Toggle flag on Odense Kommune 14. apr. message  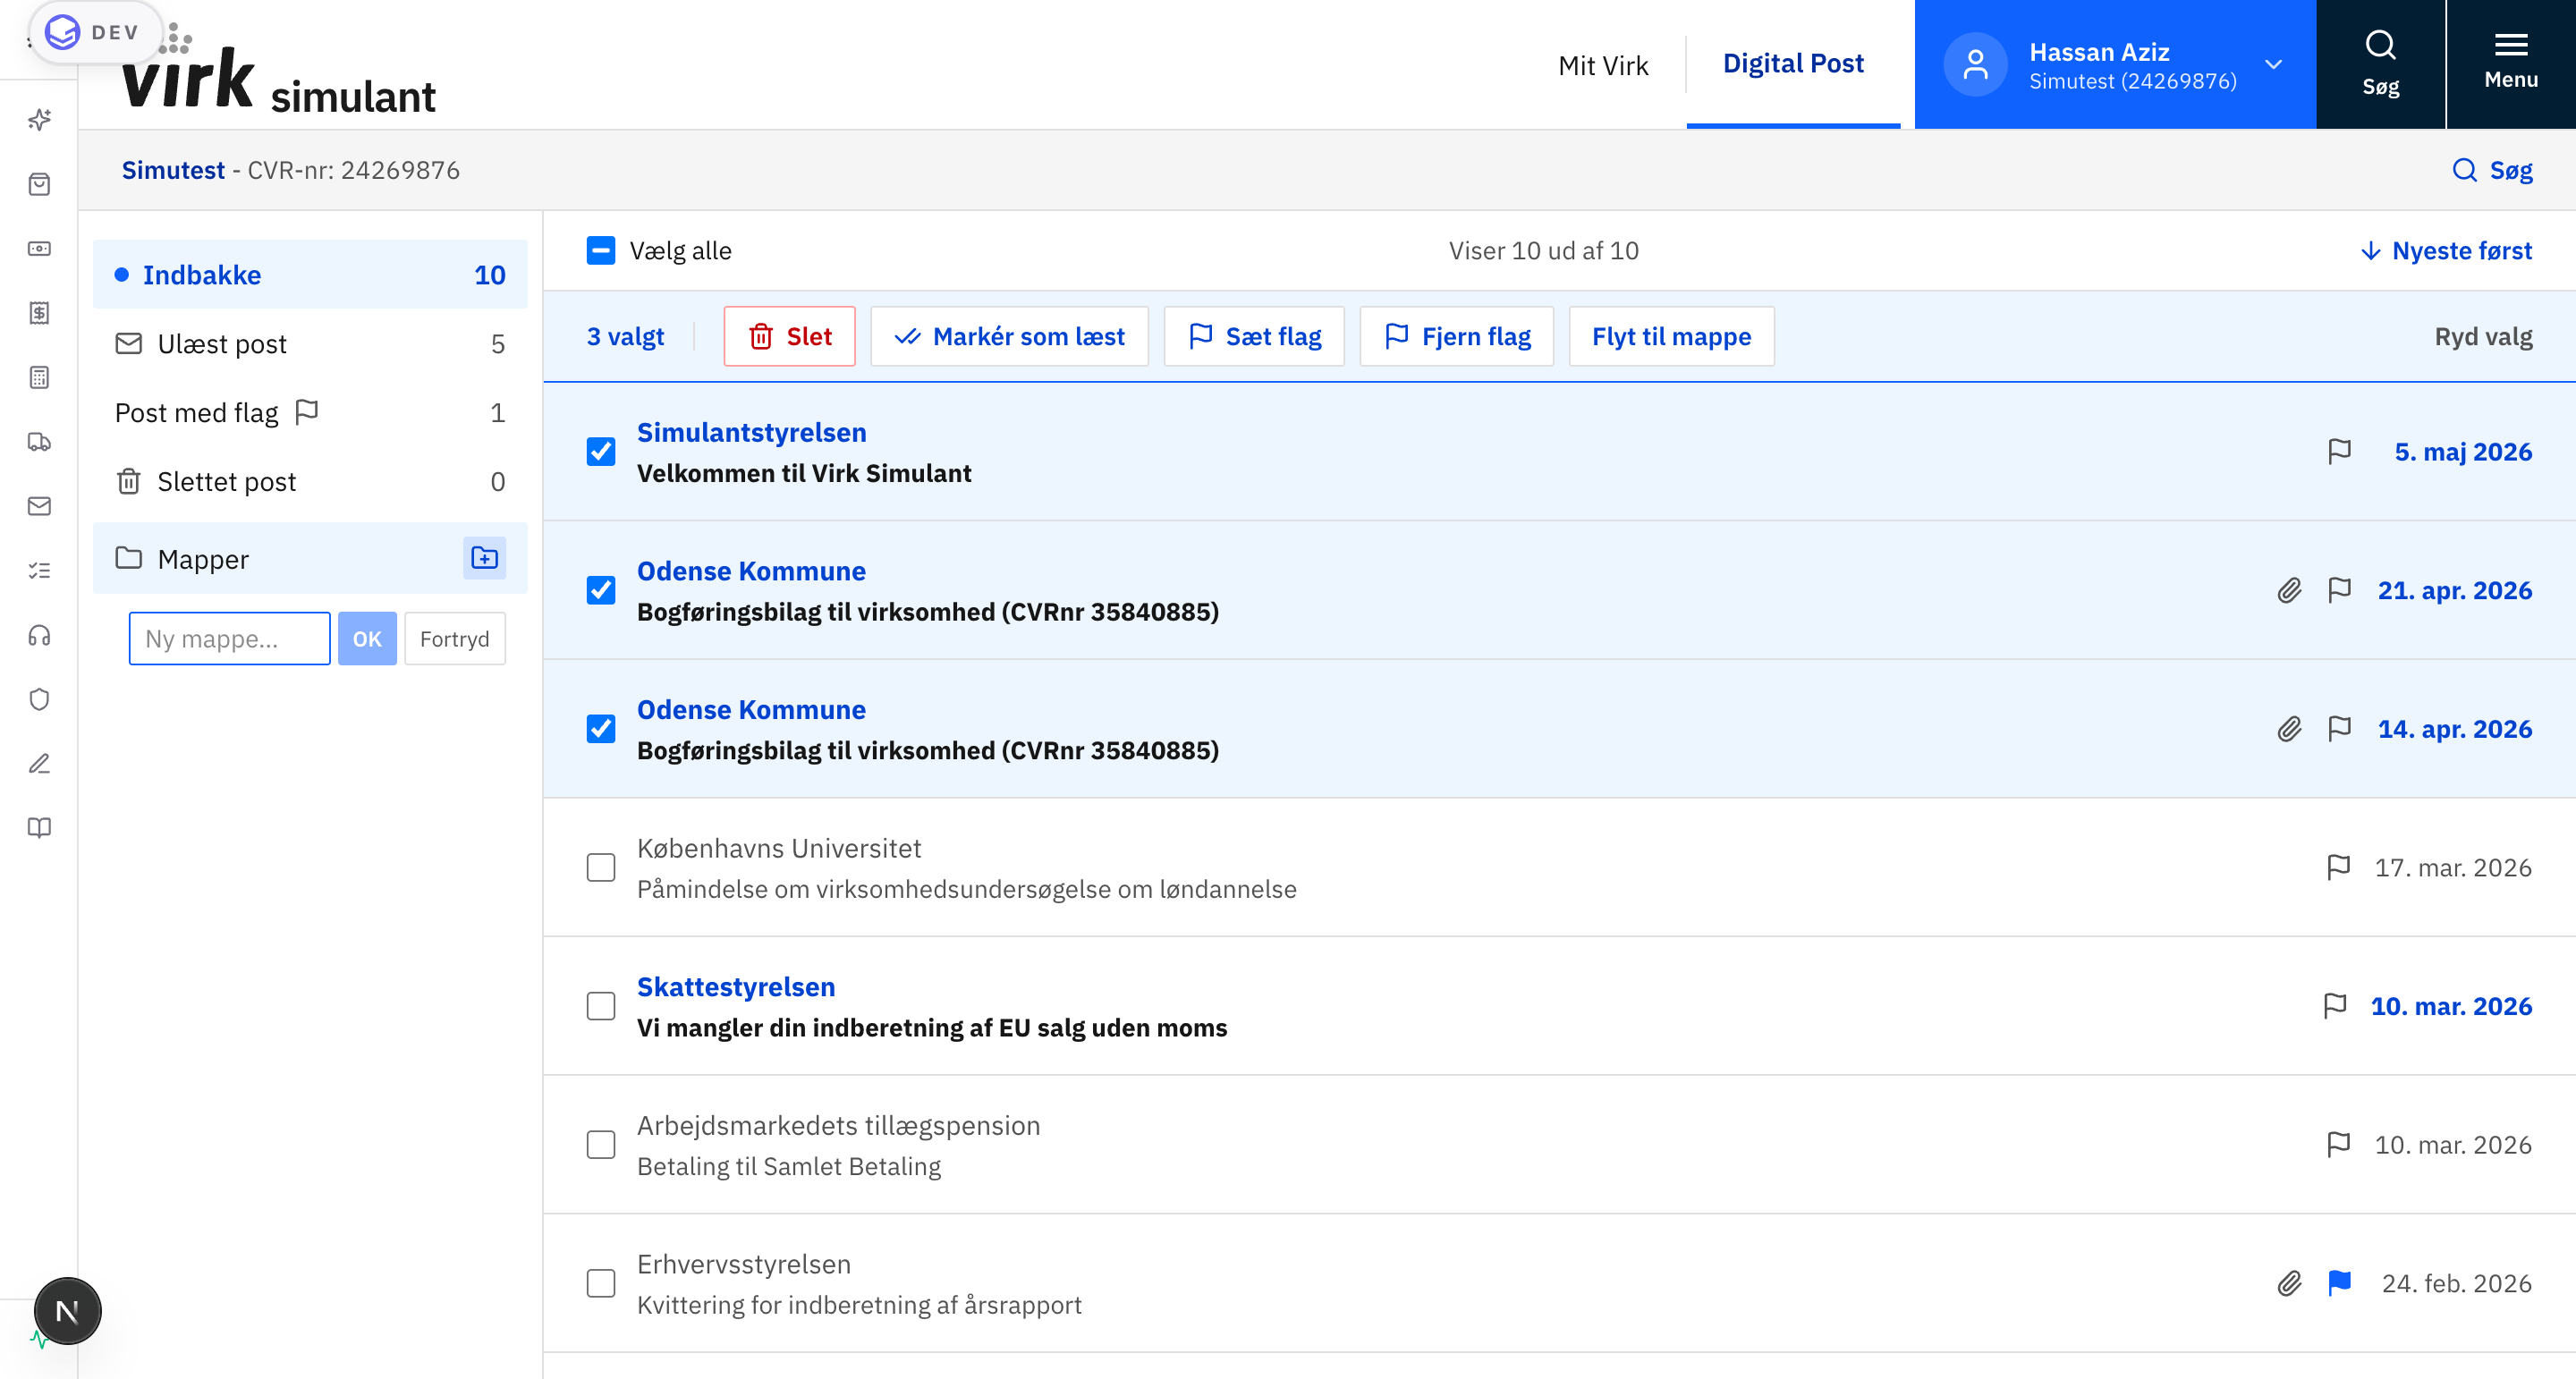[2339, 729]
